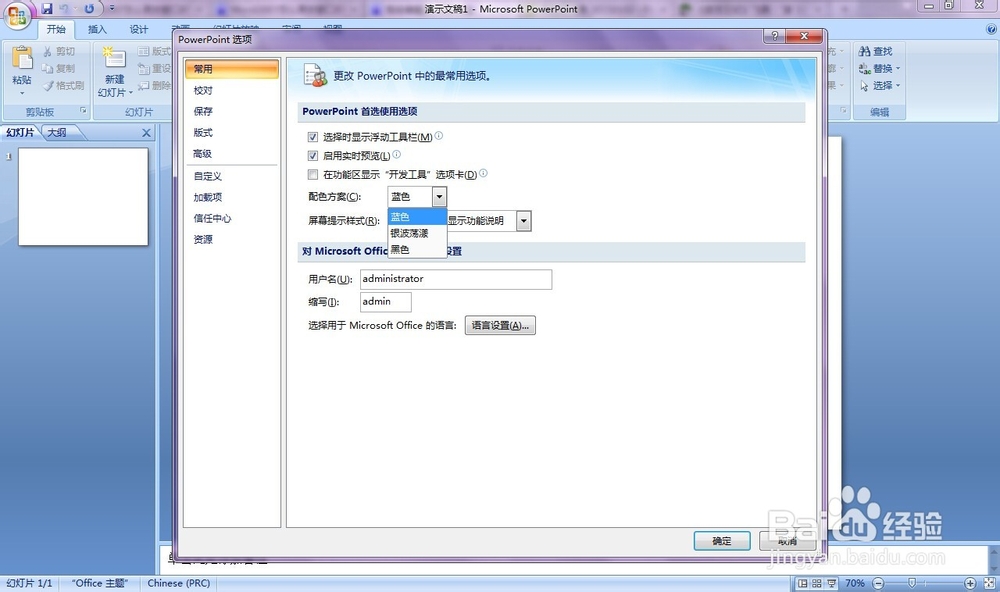Confirm options with the 确定 button
Screen dimensions: 1000x592
click(722, 540)
